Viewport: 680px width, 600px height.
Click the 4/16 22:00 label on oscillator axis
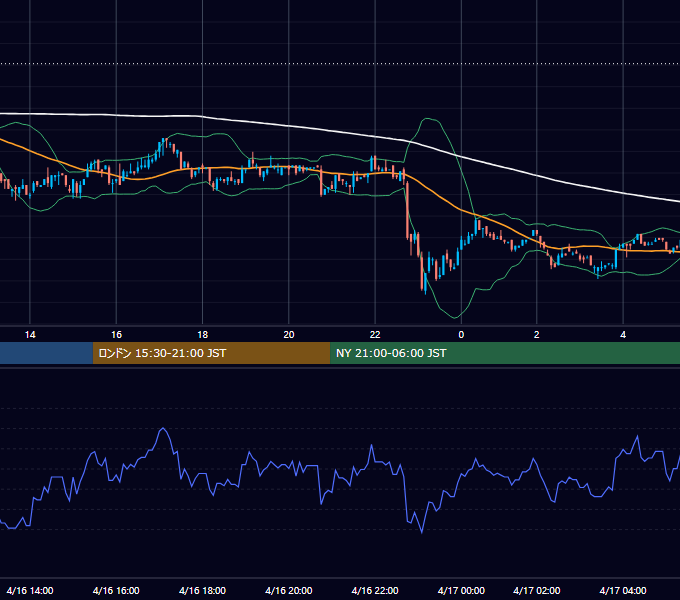click(375, 590)
